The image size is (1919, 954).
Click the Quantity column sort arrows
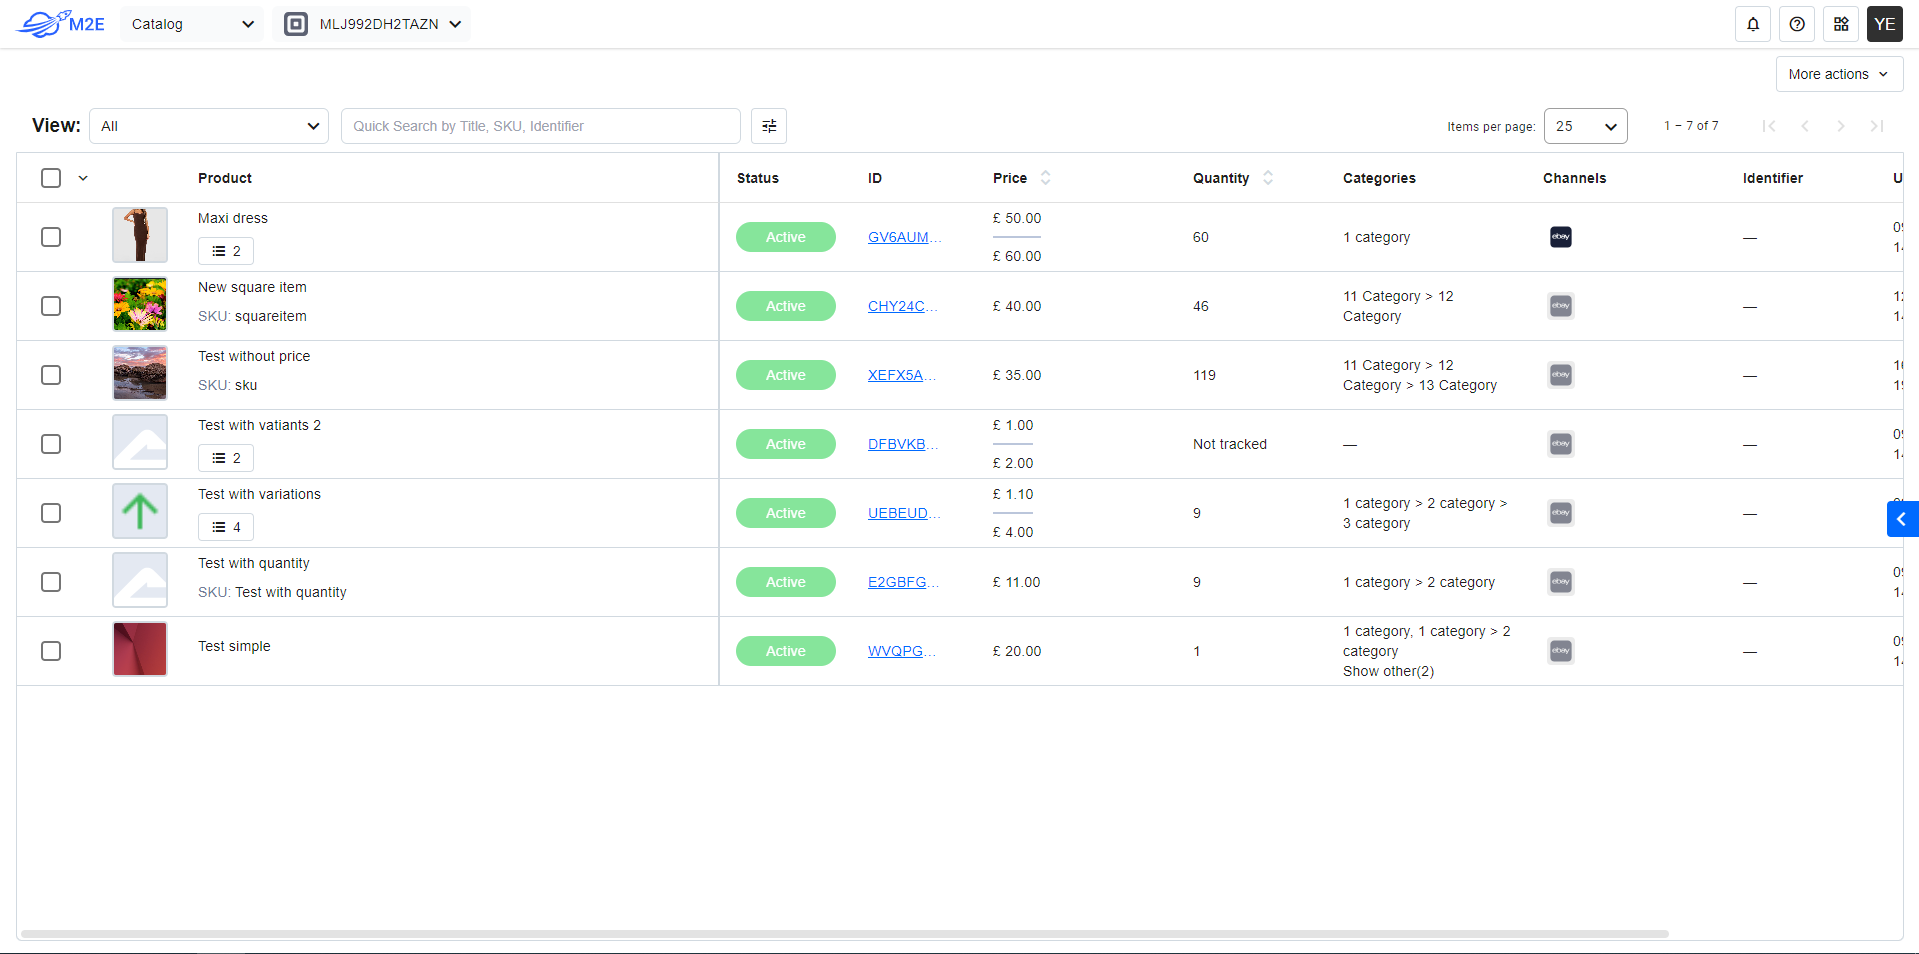(x=1267, y=178)
